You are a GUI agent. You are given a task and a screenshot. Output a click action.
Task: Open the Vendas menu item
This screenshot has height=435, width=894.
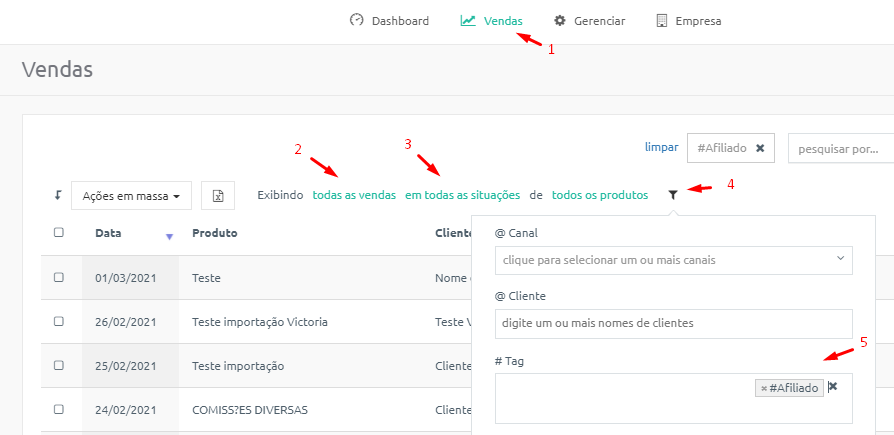(x=491, y=21)
